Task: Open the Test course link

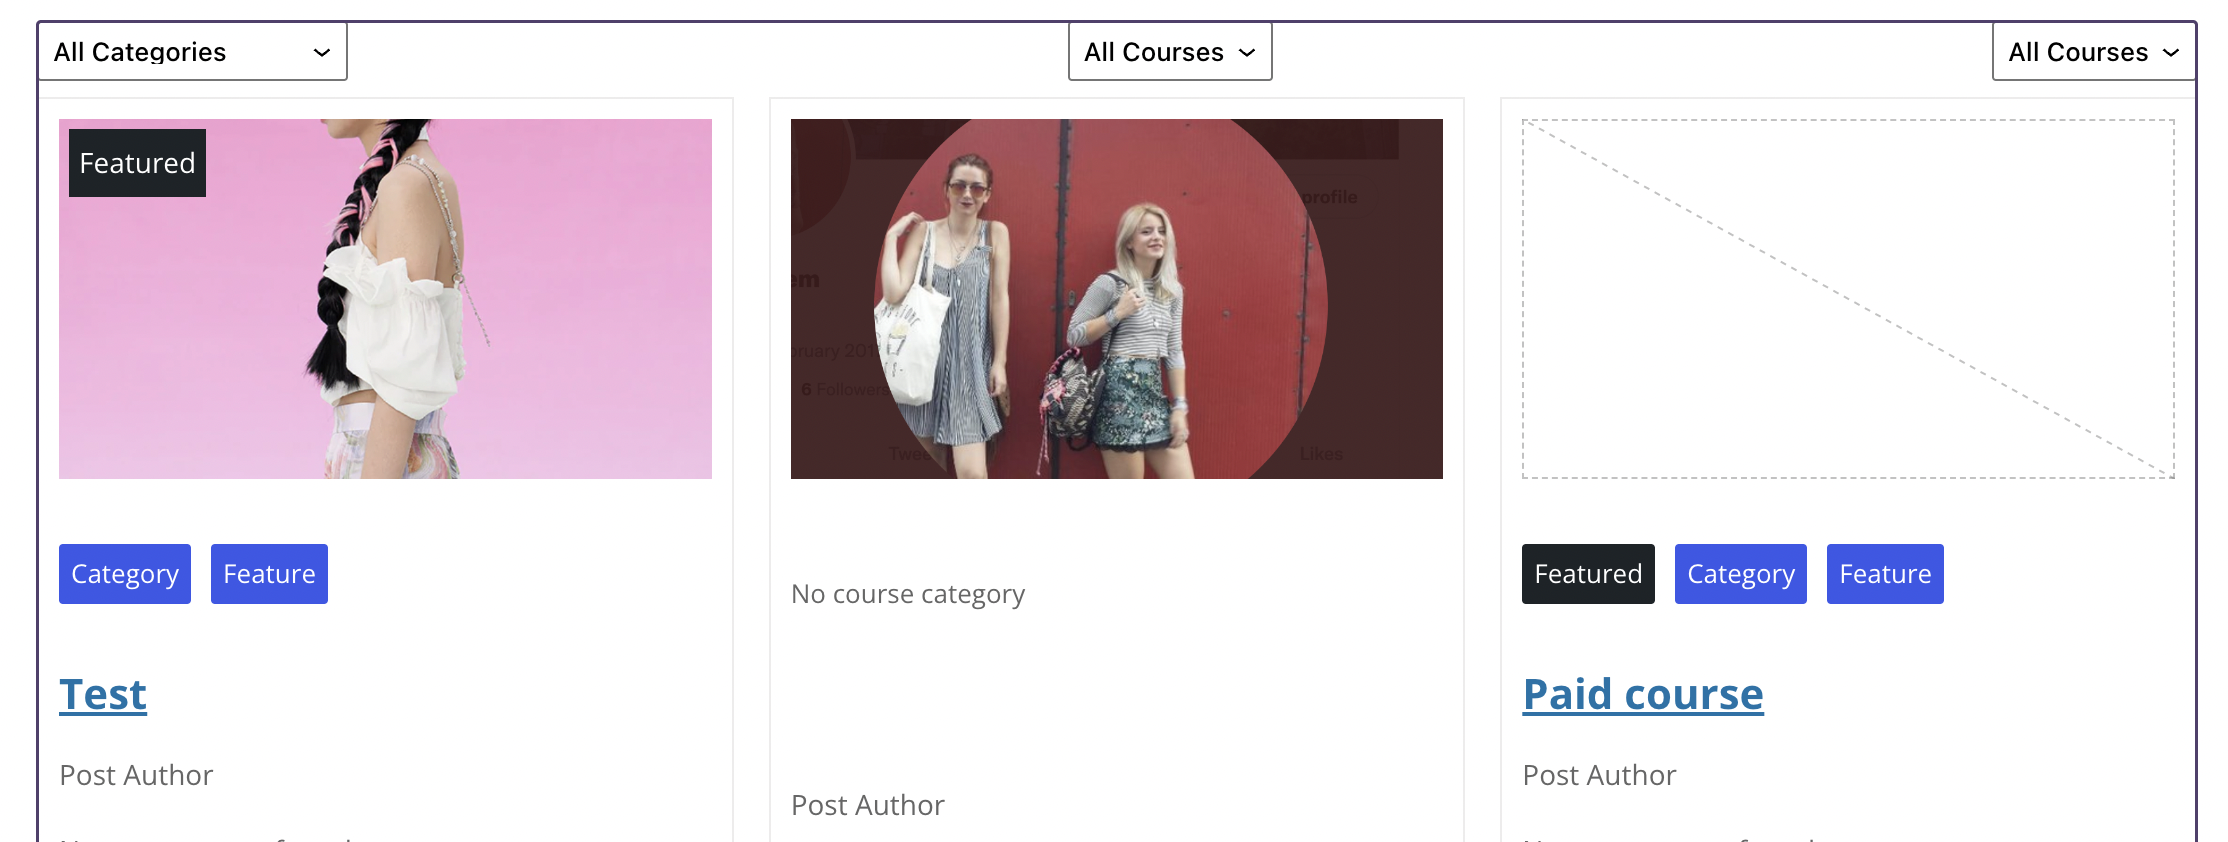Action: (102, 694)
